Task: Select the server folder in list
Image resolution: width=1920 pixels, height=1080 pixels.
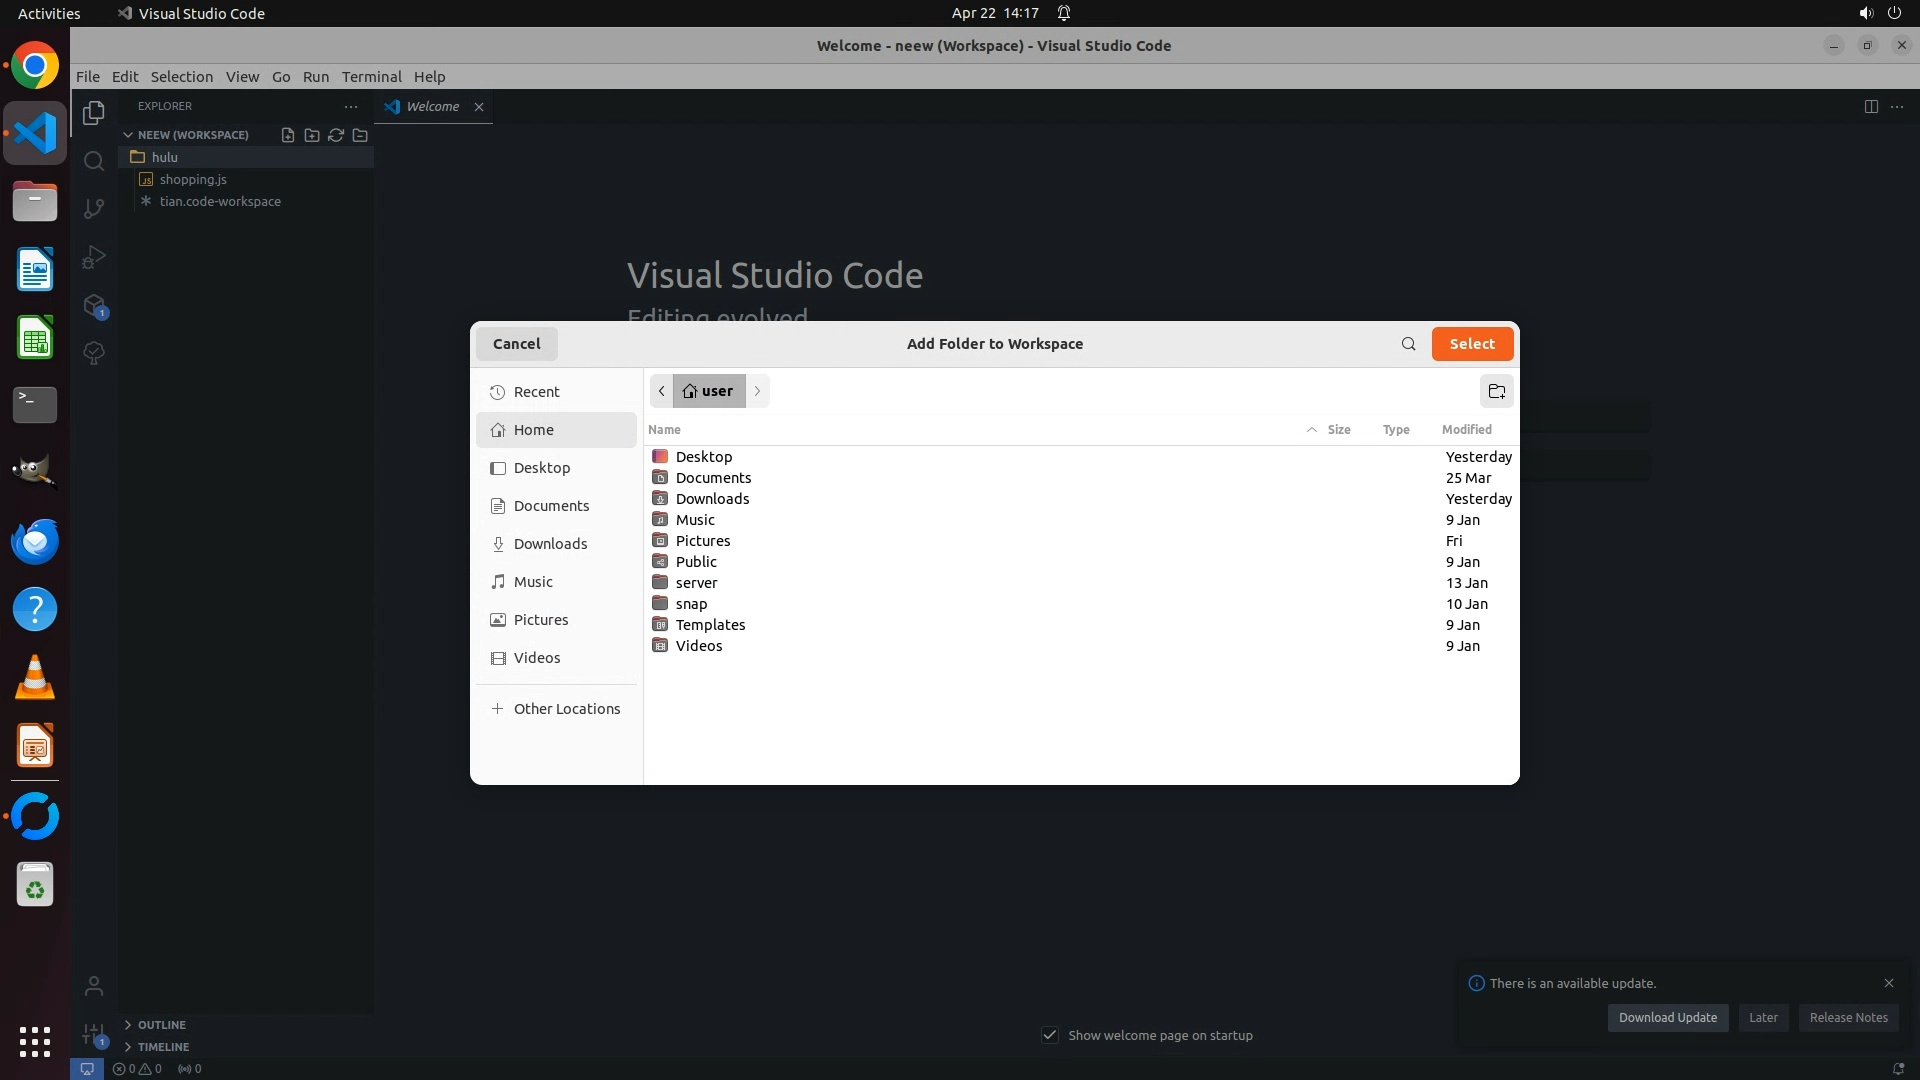Action: pyautogui.click(x=696, y=583)
